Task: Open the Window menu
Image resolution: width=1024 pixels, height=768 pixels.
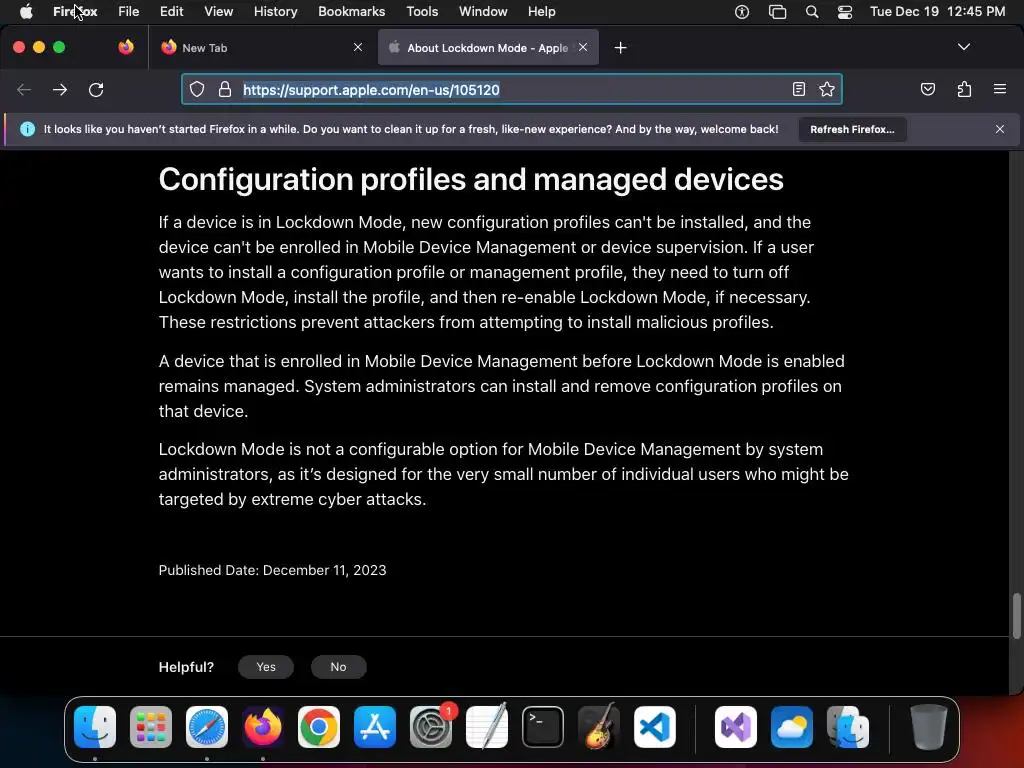Action: point(483,12)
